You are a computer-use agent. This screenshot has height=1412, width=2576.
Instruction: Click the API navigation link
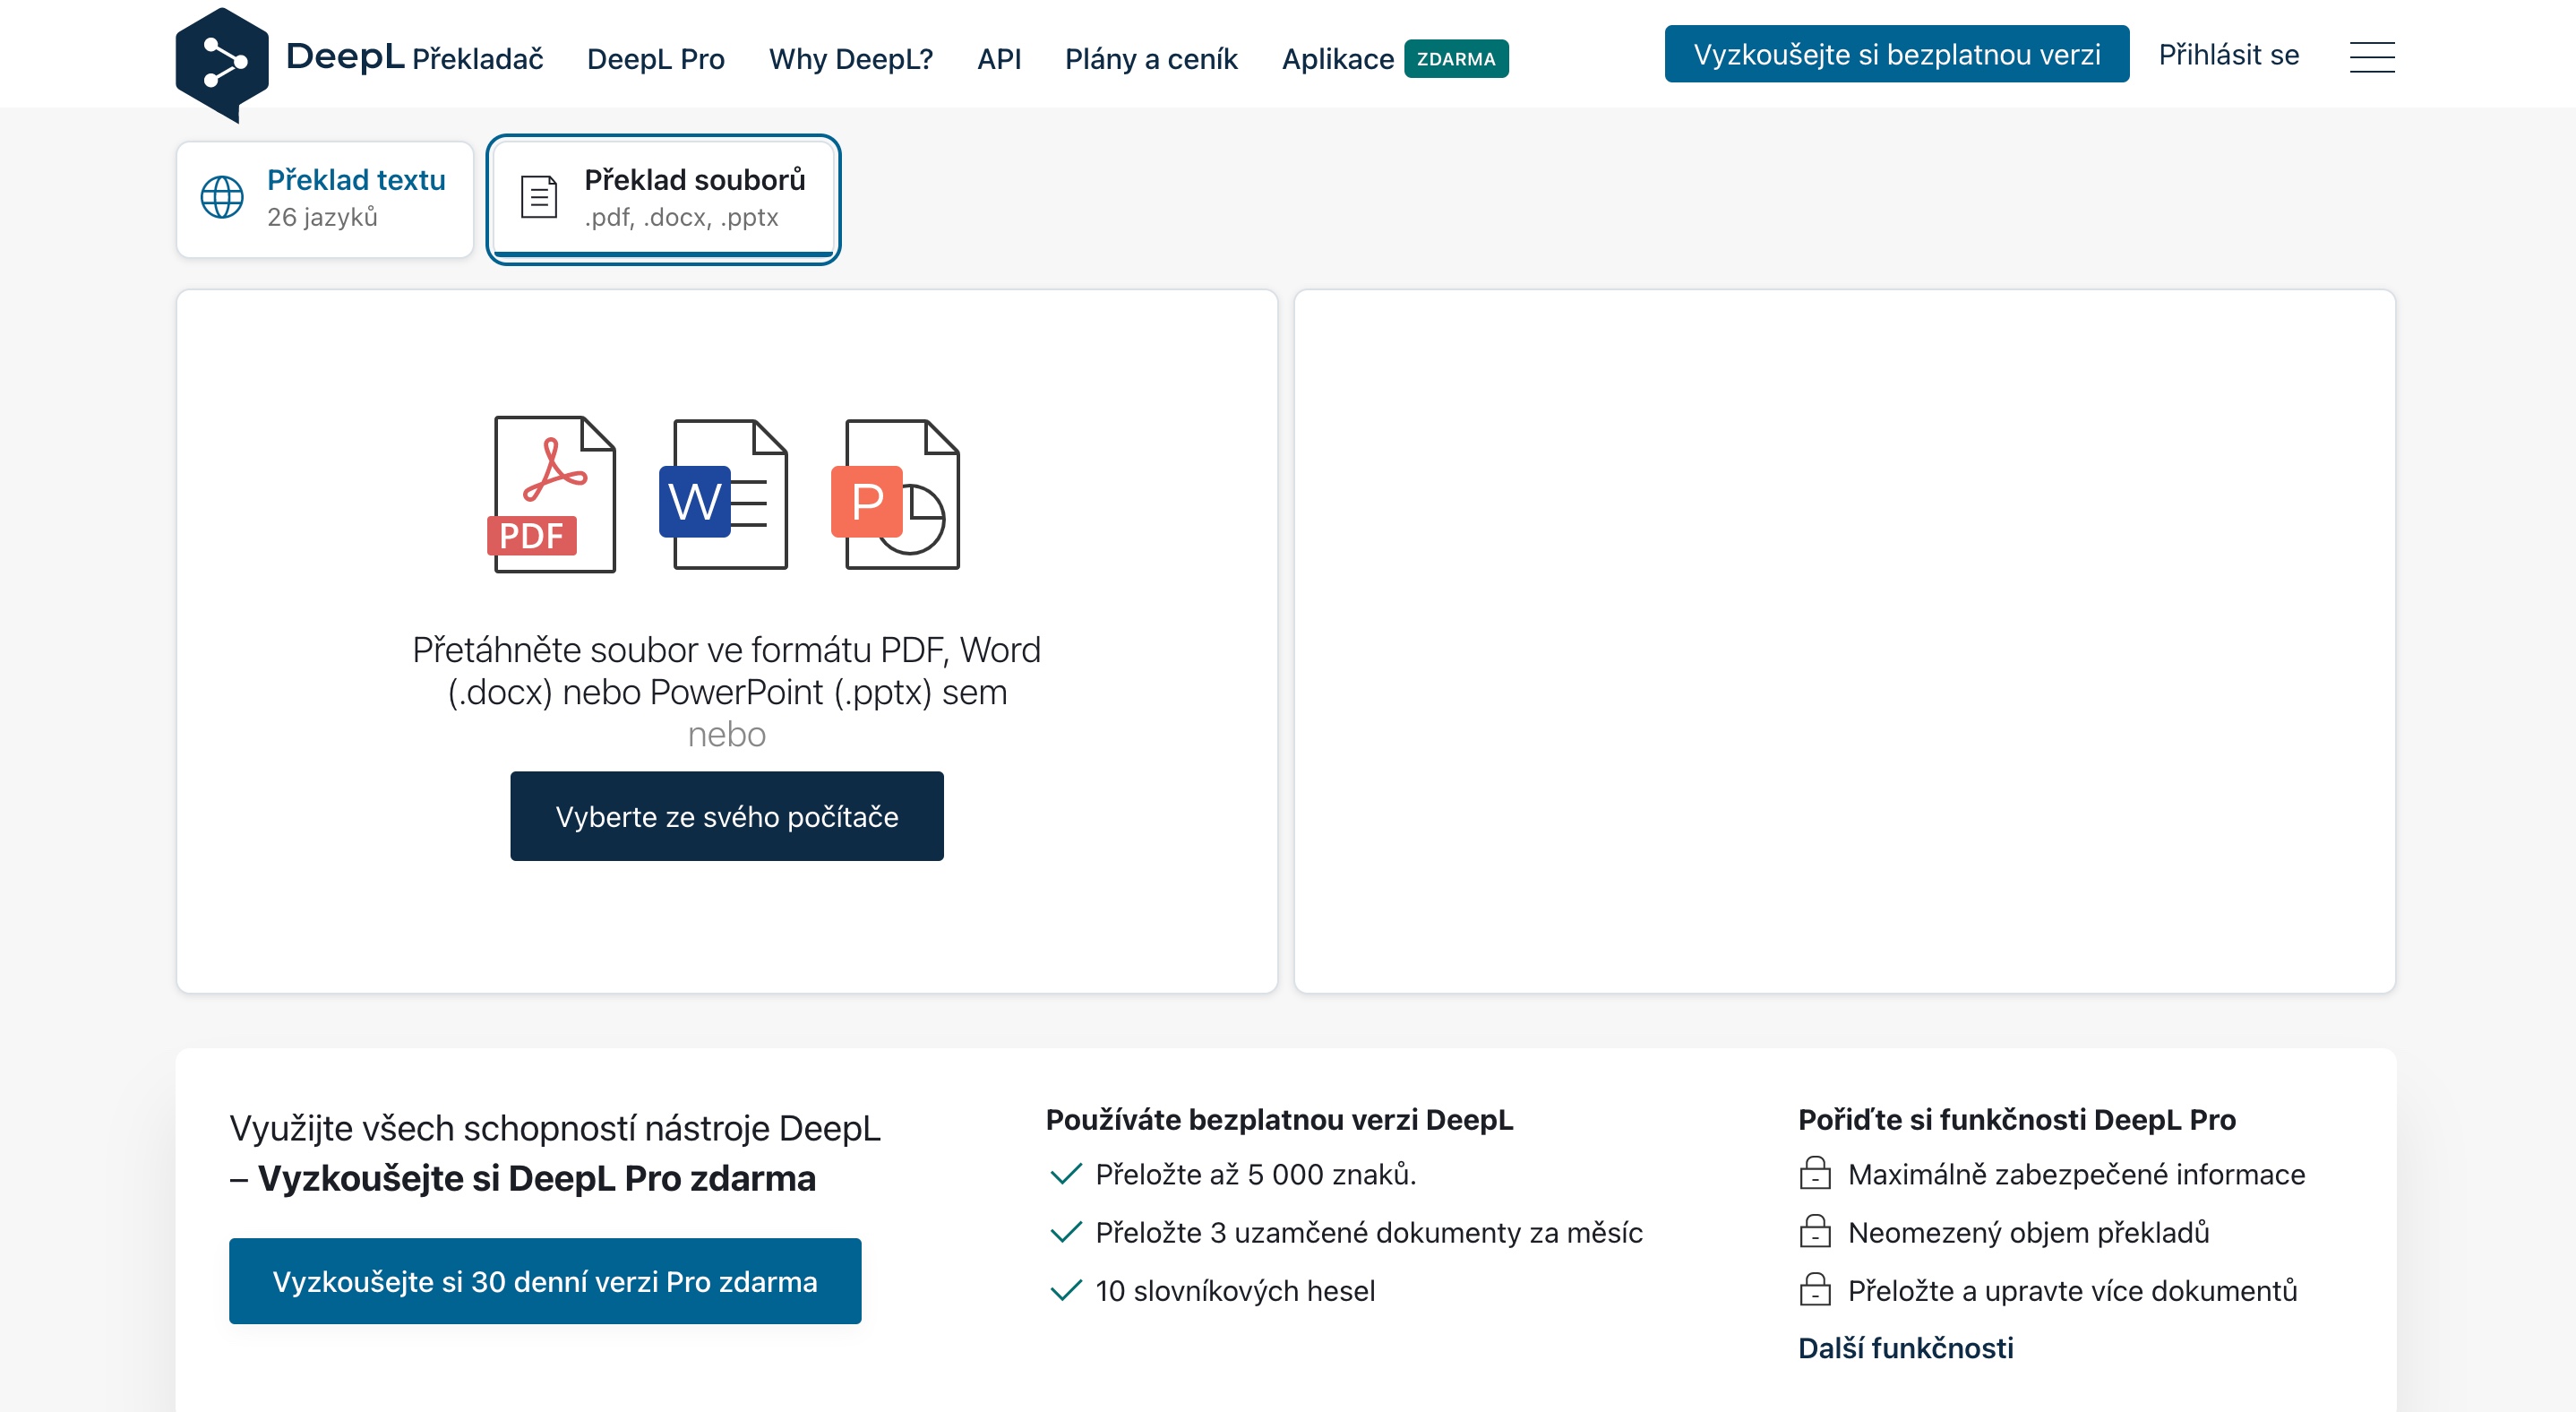point(998,59)
